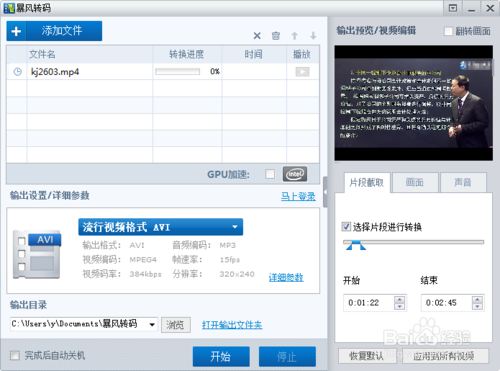500x371 pixels.
Task: Click the 15fps frame rate value
Action: (x=230, y=260)
